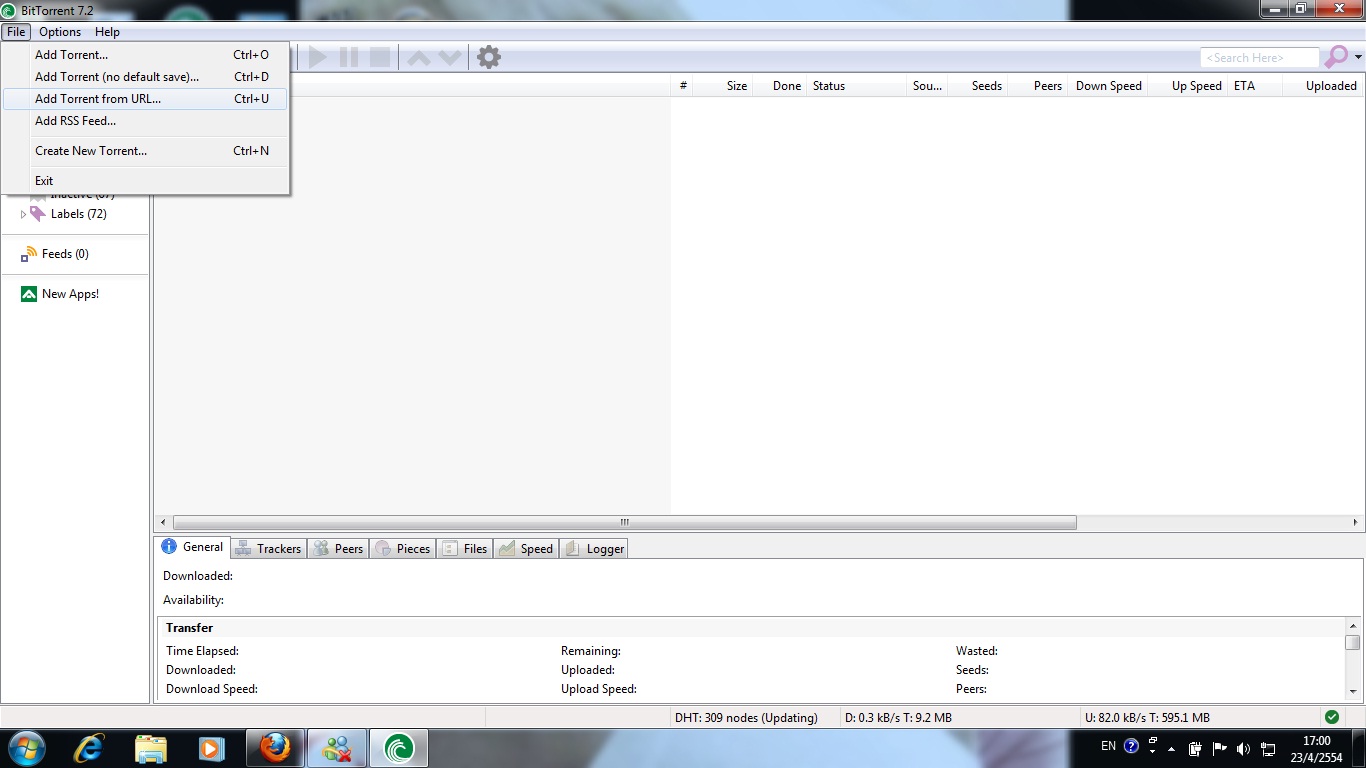Move torrent up in the queue
Image resolution: width=1366 pixels, height=768 pixels.
pyautogui.click(x=419, y=58)
